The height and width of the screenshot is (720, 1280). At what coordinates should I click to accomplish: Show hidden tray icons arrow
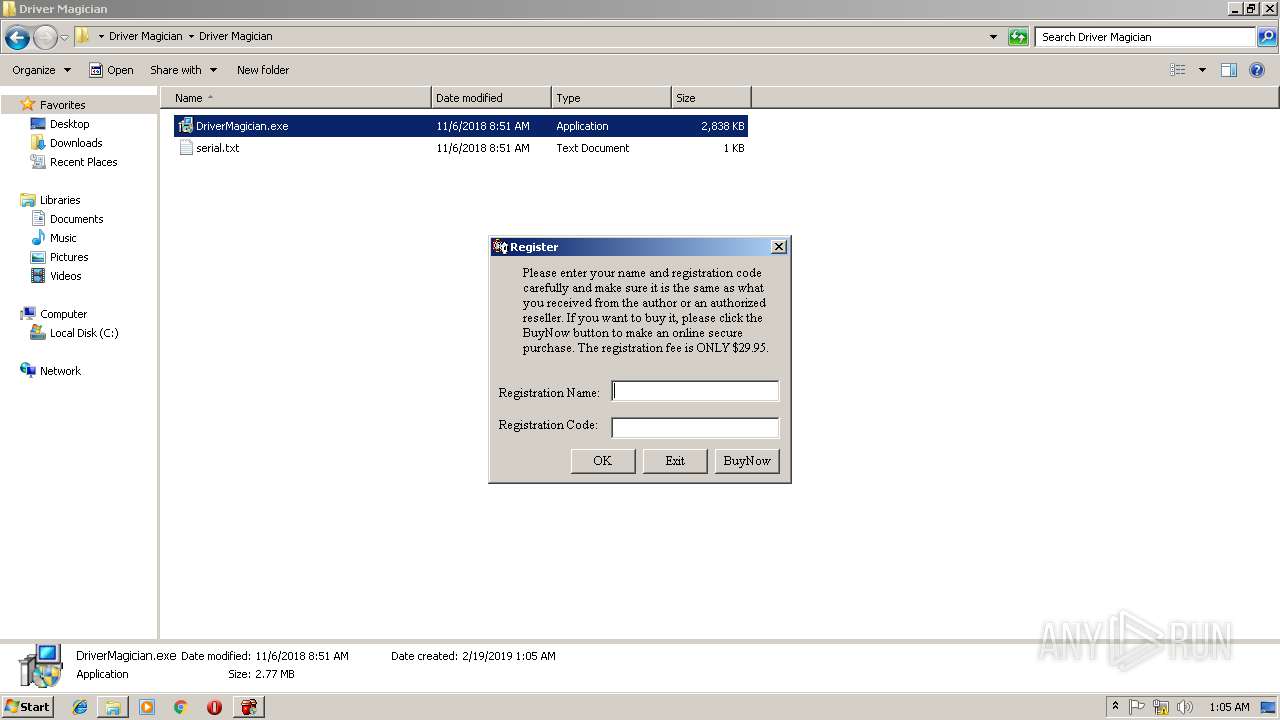click(x=1116, y=707)
